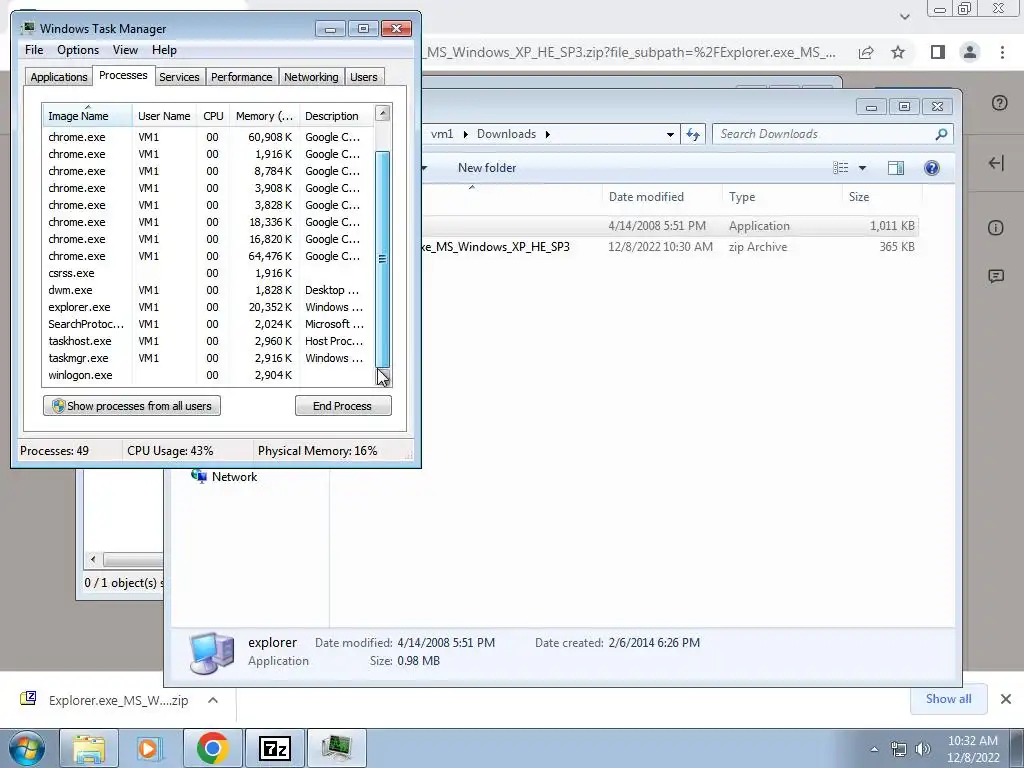Open download item options chevron
The width and height of the screenshot is (1024, 768).
pos(213,700)
